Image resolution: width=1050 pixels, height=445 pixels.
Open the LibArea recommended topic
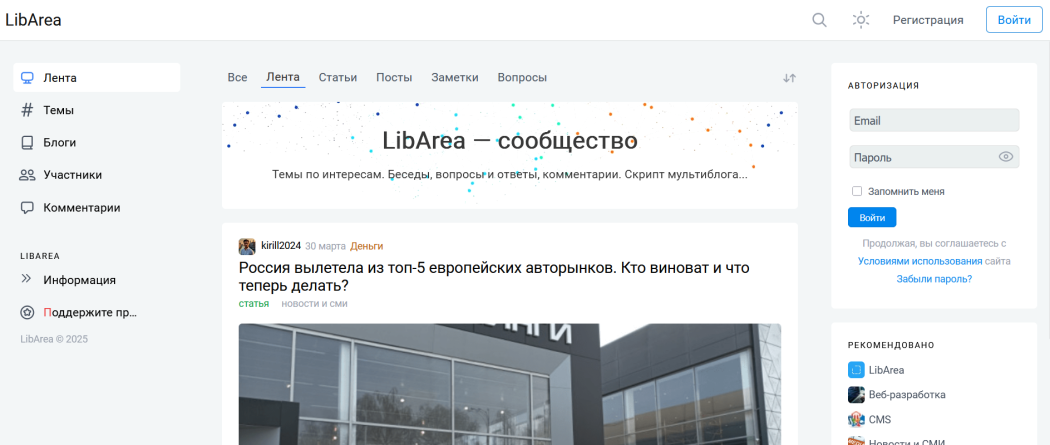(887, 370)
